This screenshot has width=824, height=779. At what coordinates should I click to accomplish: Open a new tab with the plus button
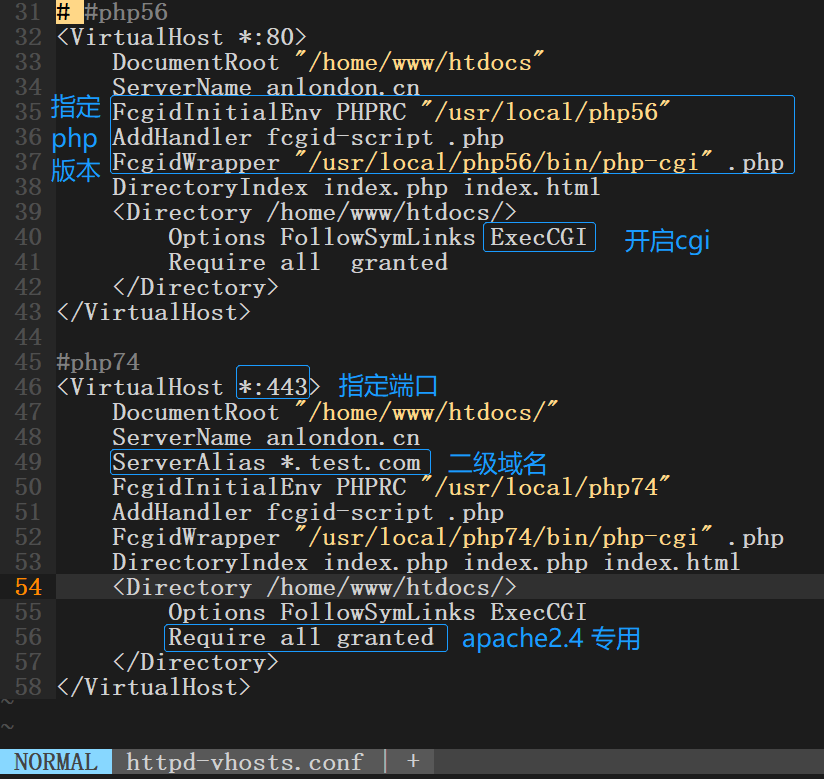pyautogui.click(x=413, y=762)
